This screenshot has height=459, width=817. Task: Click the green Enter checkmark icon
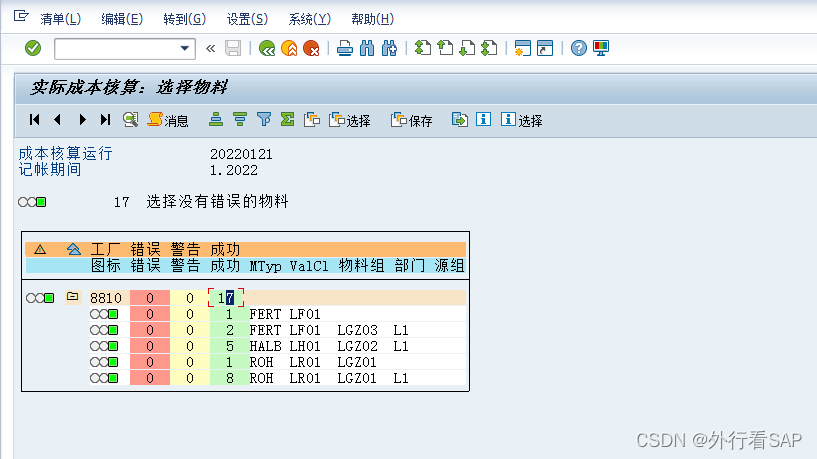tap(33, 48)
